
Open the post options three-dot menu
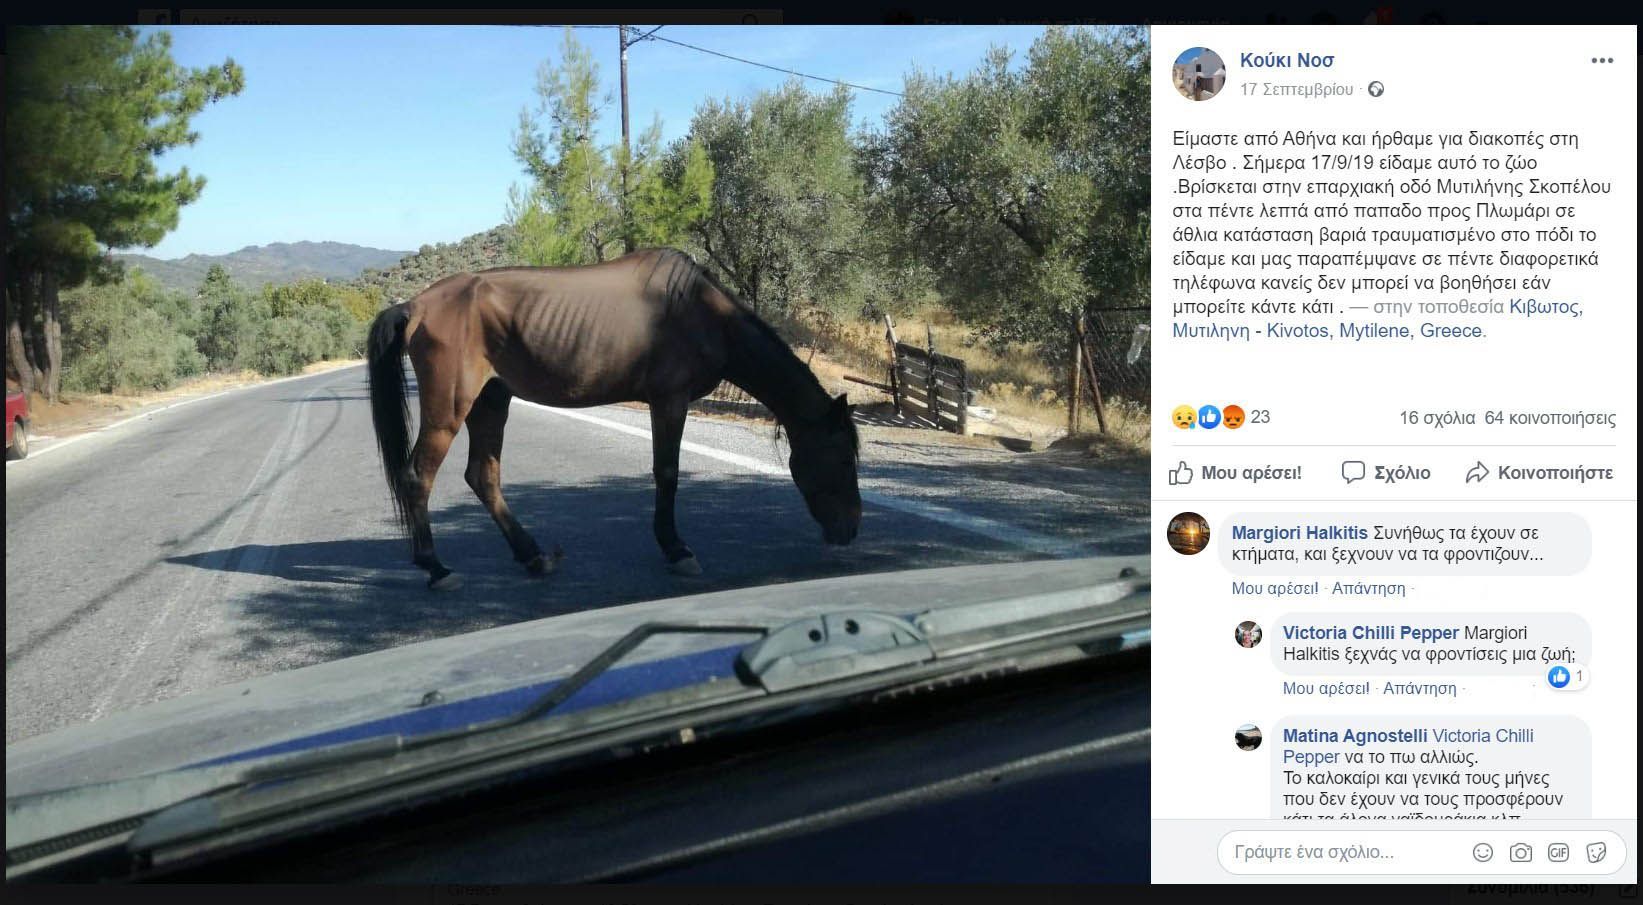click(1602, 61)
